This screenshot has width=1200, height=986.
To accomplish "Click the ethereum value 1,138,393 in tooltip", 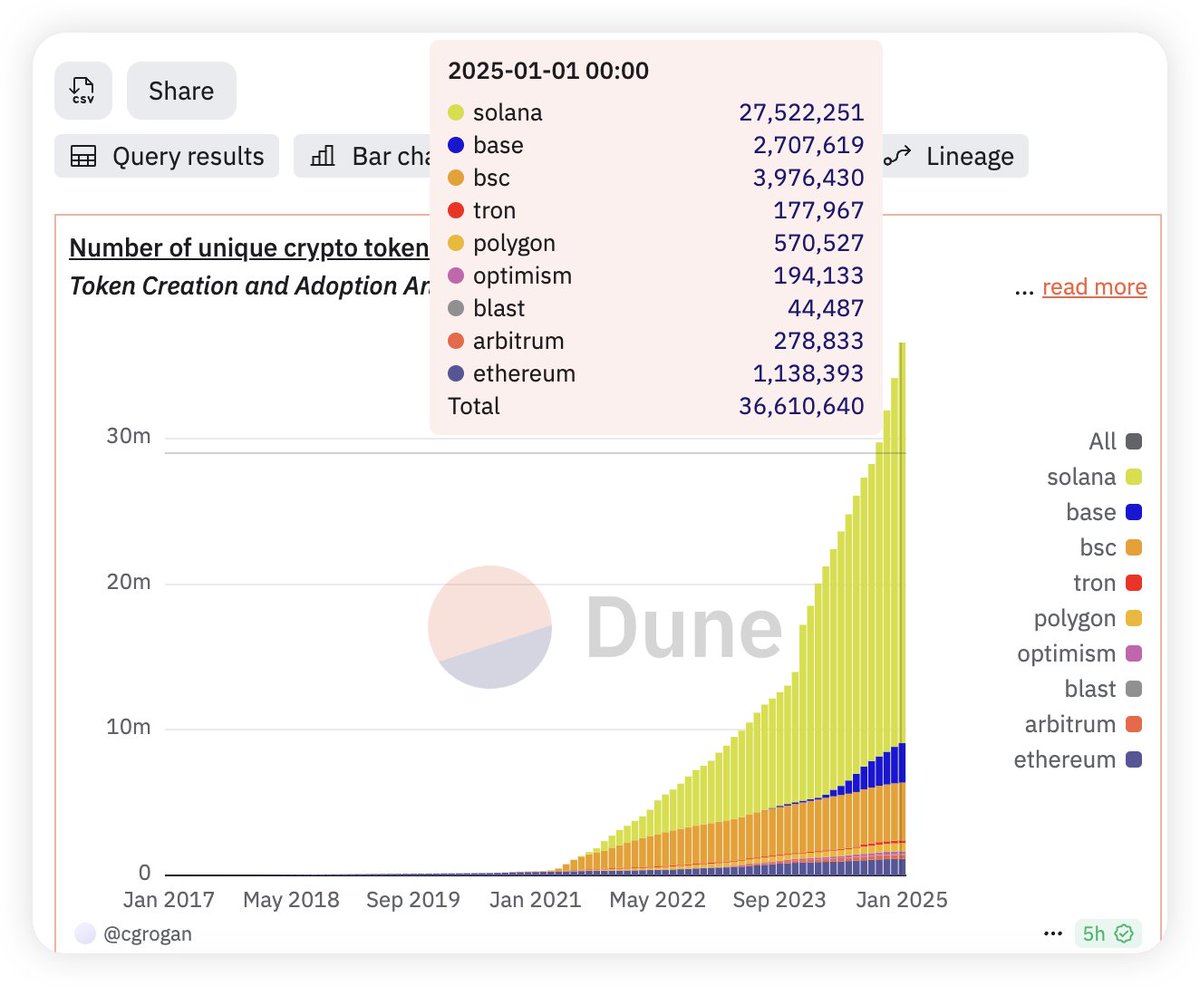I will (810, 374).
